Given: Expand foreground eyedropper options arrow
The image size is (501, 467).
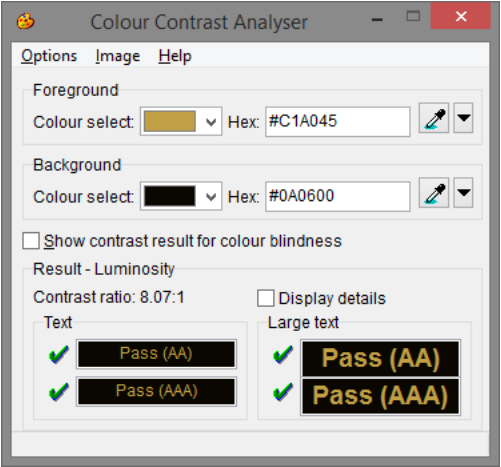Looking at the screenshot, I should (x=464, y=118).
